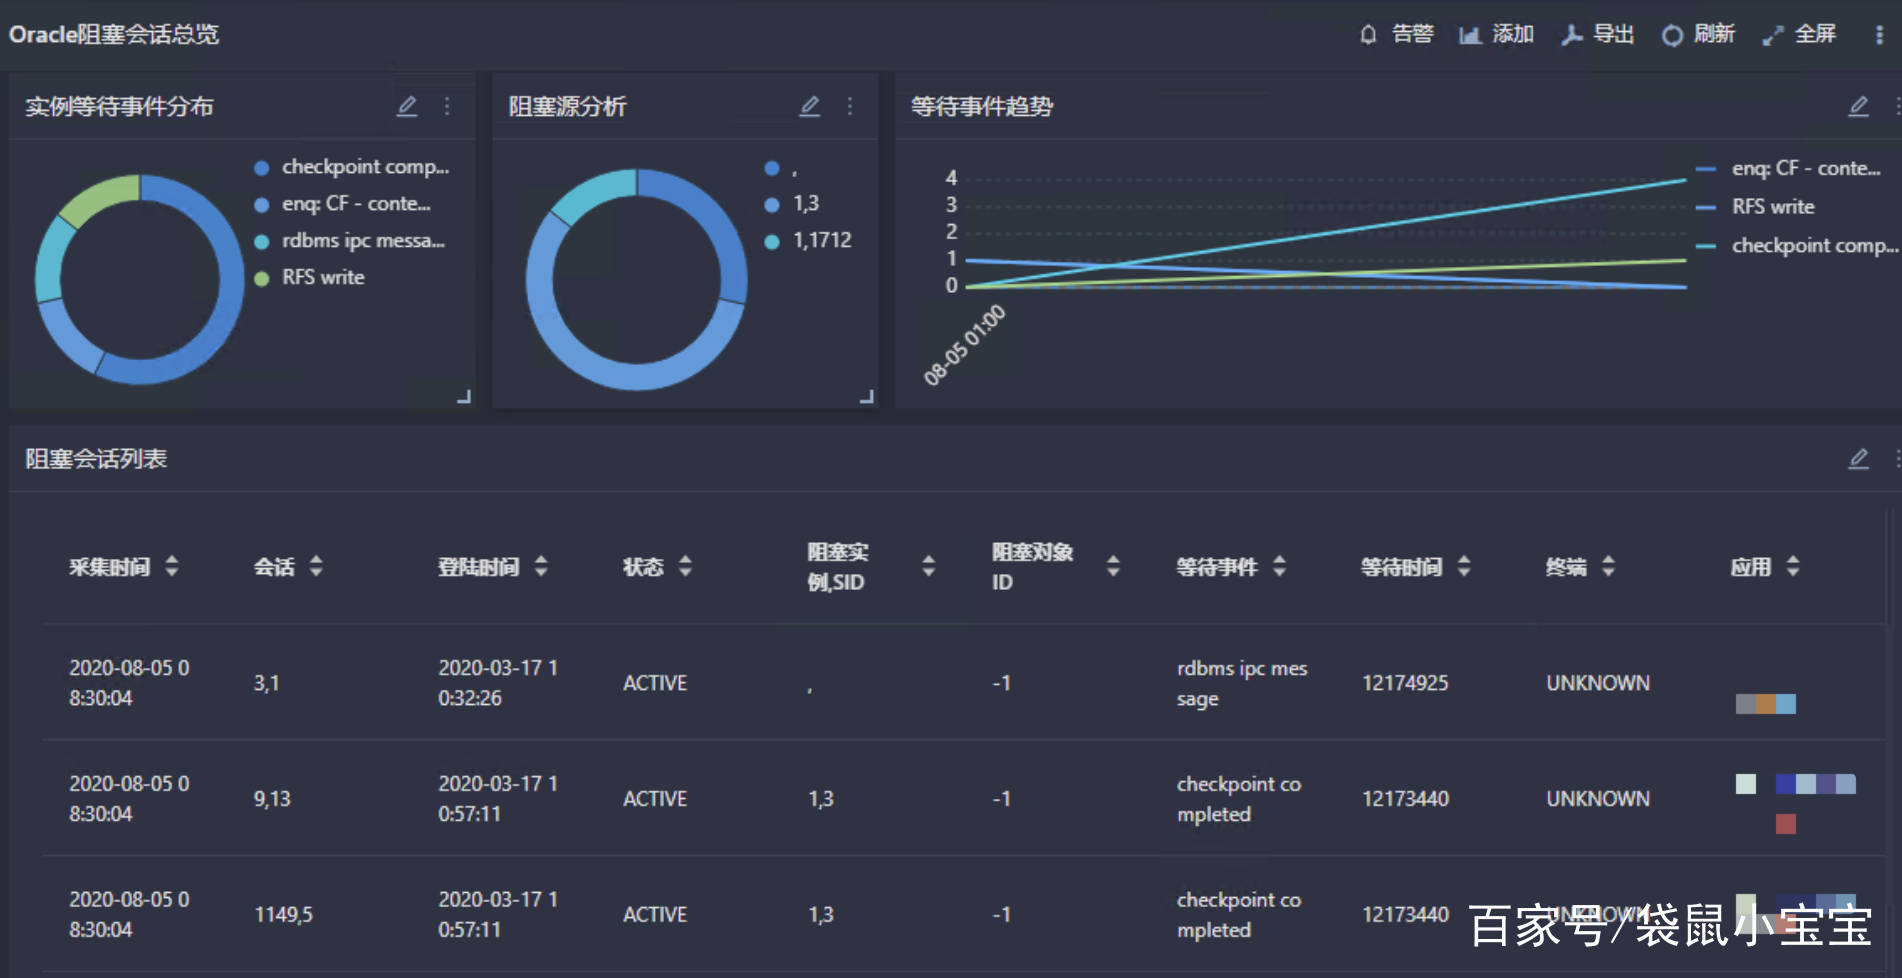
Task: Edit the 阻塞会话列表 panel with pencil icon
Action: pos(1859,458)
